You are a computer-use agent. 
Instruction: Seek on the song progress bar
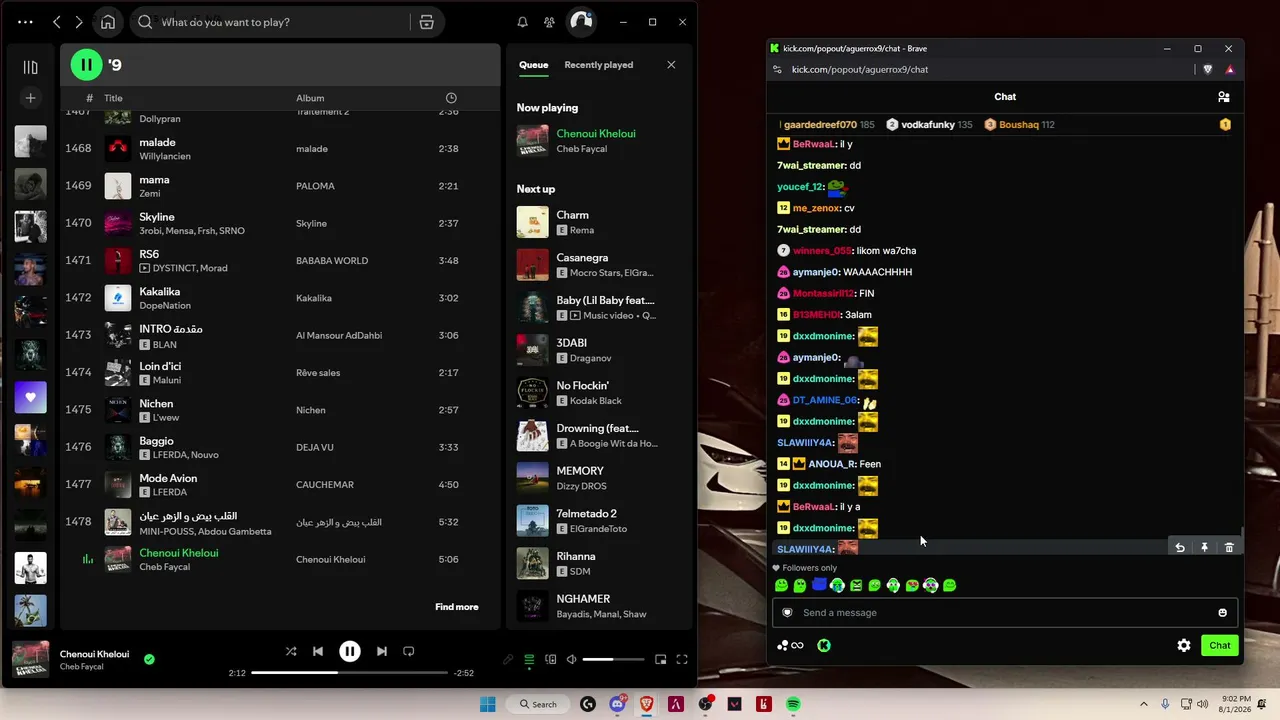pos(349,673)
